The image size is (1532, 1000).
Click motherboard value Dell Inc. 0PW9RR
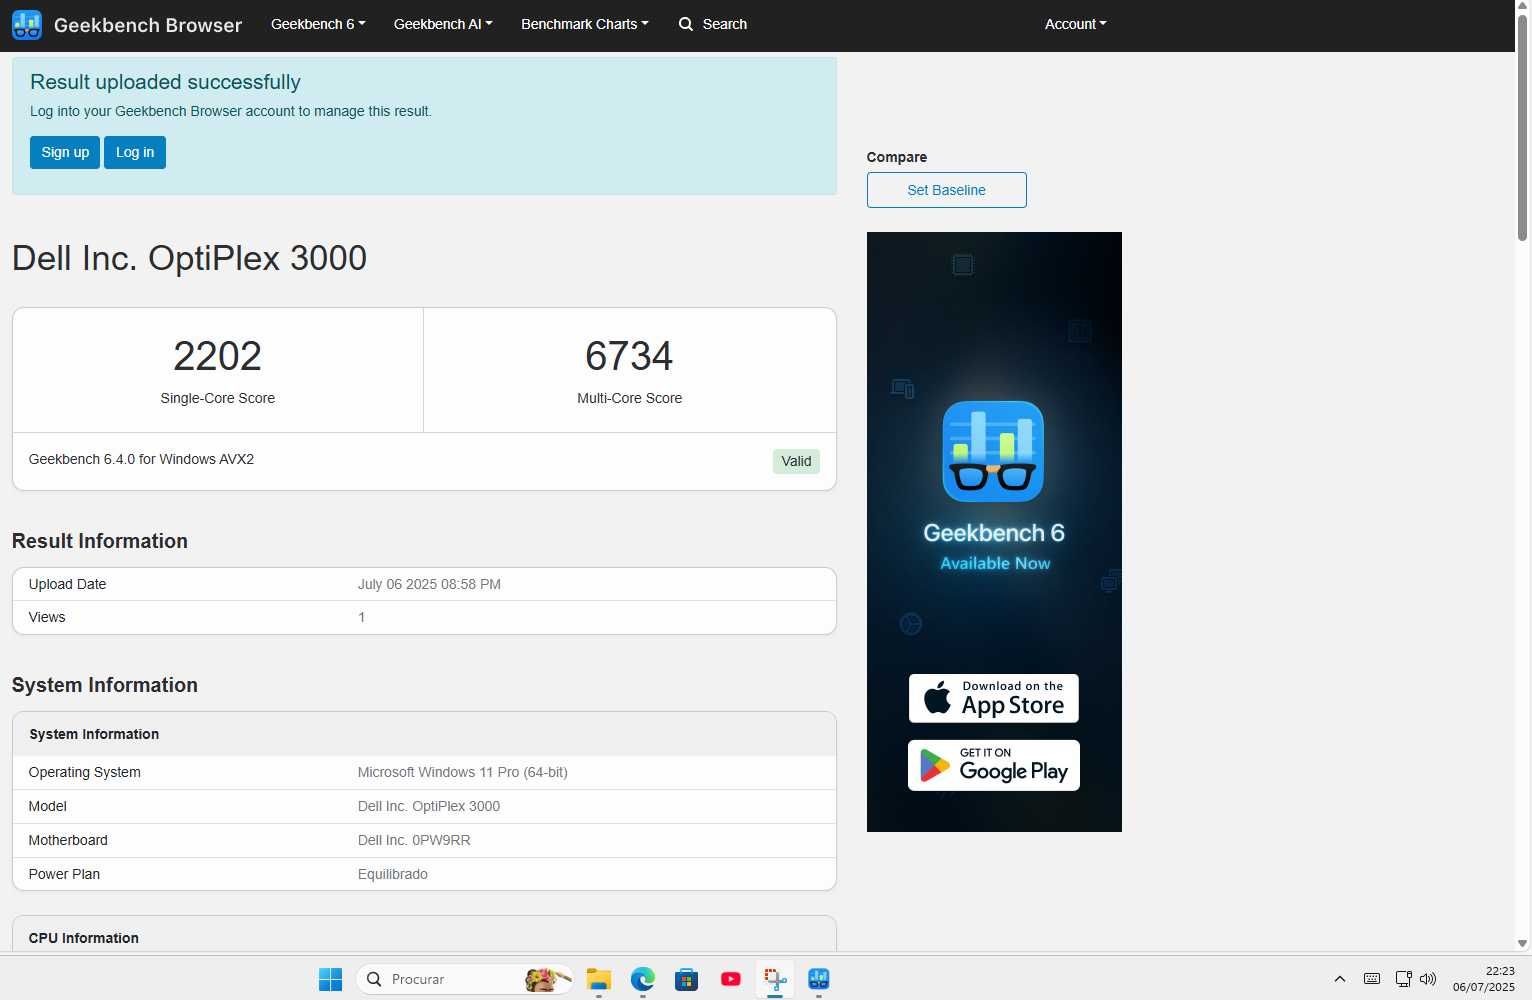[x=414, y=840]
